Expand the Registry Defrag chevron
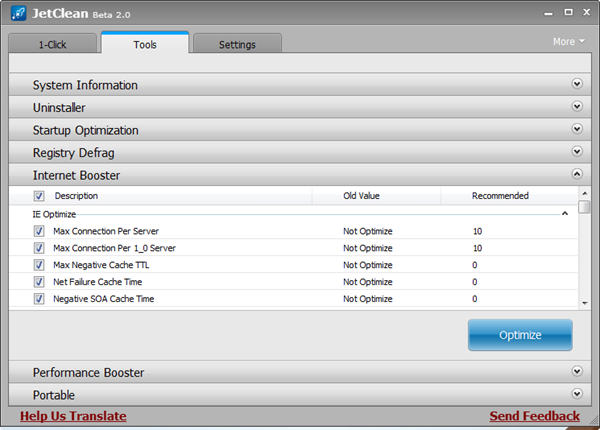Image resolution: width=600 pixels, height=430 pixels. click(x=577, y=151)
